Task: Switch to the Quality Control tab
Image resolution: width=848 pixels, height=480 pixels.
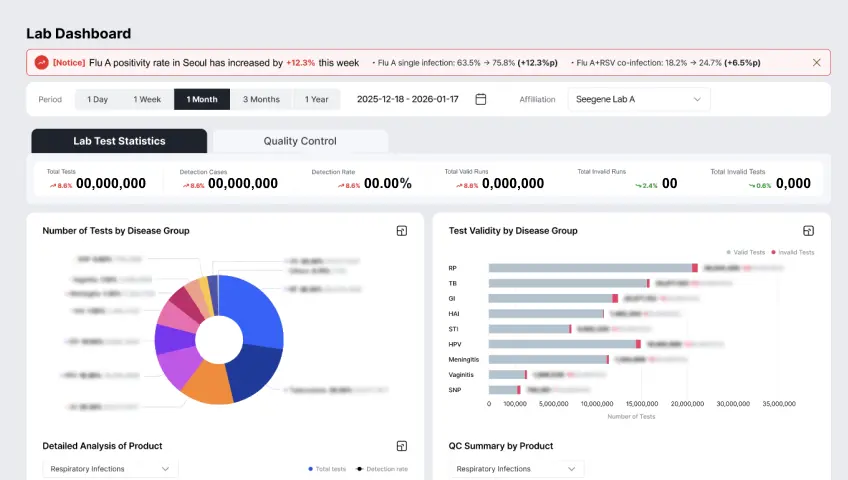Action: tap(300, 141)
